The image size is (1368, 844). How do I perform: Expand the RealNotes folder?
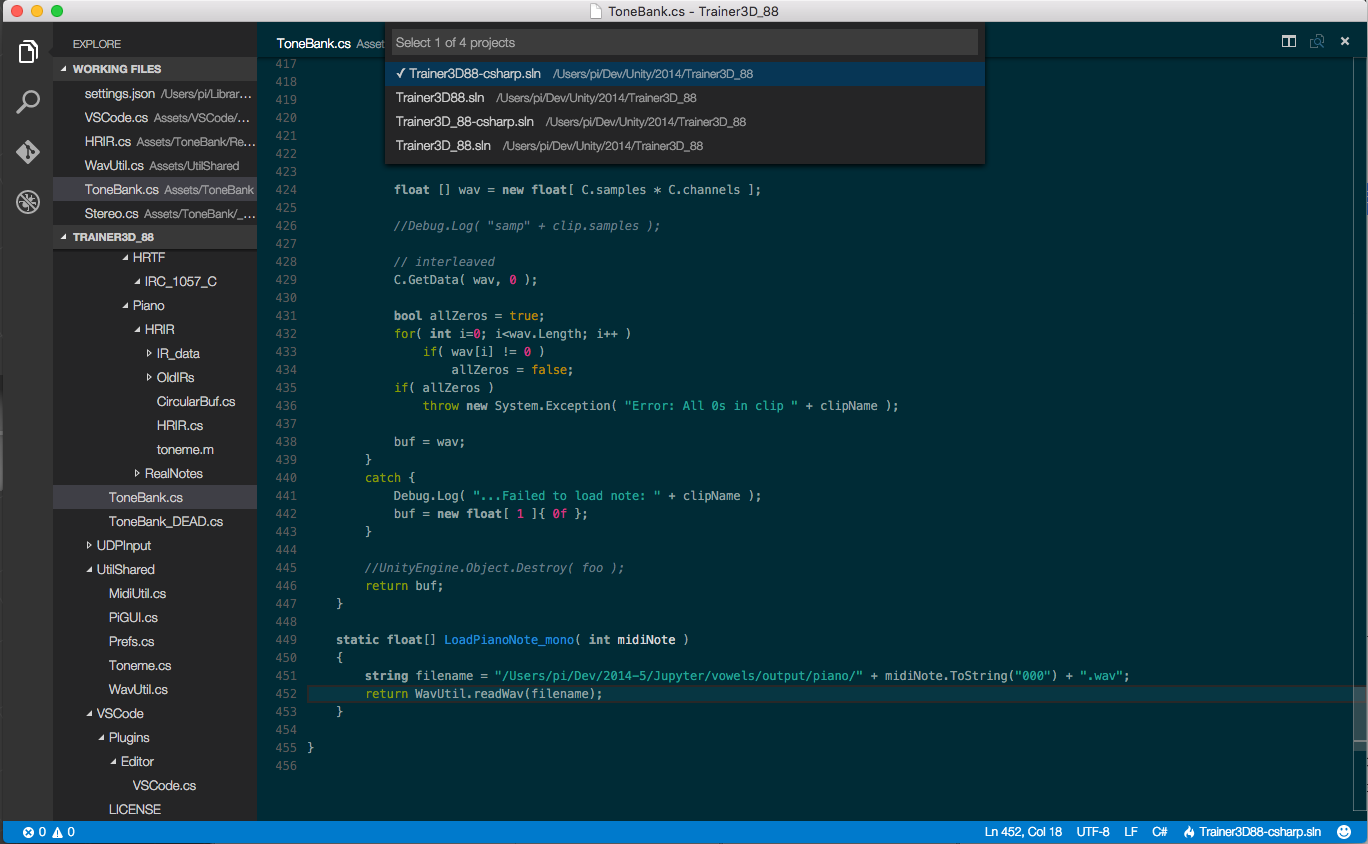(137, 474)
